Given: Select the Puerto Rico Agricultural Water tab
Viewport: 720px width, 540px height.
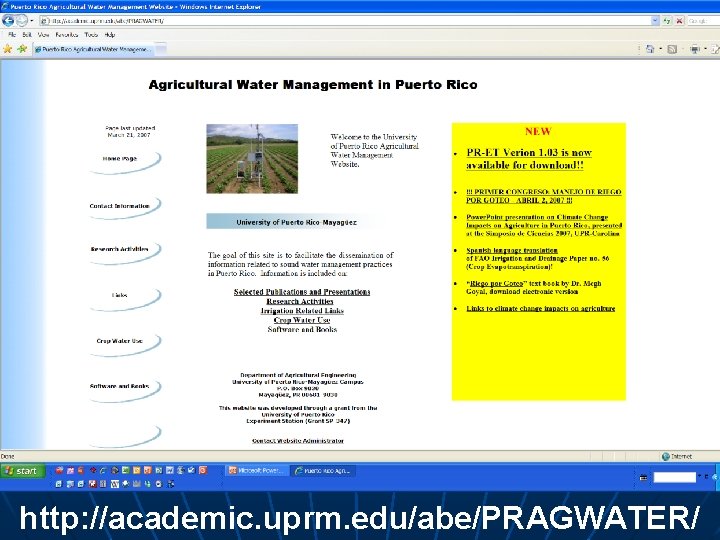Looking at the screenshot, I should pos(93,49).
